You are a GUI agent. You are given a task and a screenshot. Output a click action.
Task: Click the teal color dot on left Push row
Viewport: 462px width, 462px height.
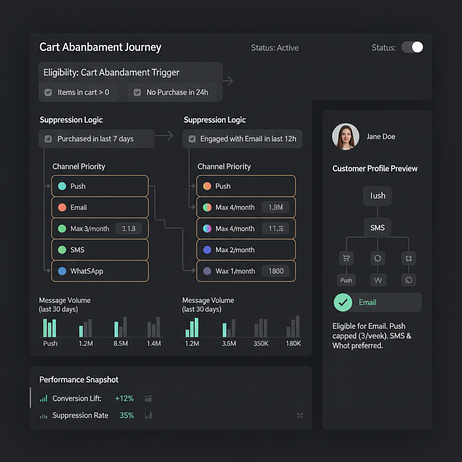click(x=62, y=186)
